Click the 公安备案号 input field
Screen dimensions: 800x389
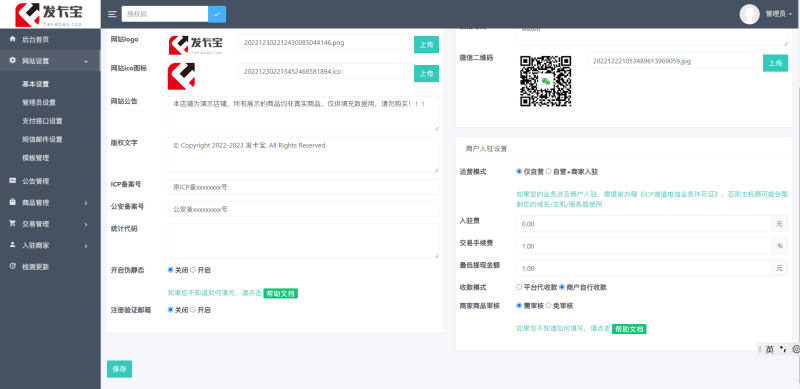[x=303, y=209]
